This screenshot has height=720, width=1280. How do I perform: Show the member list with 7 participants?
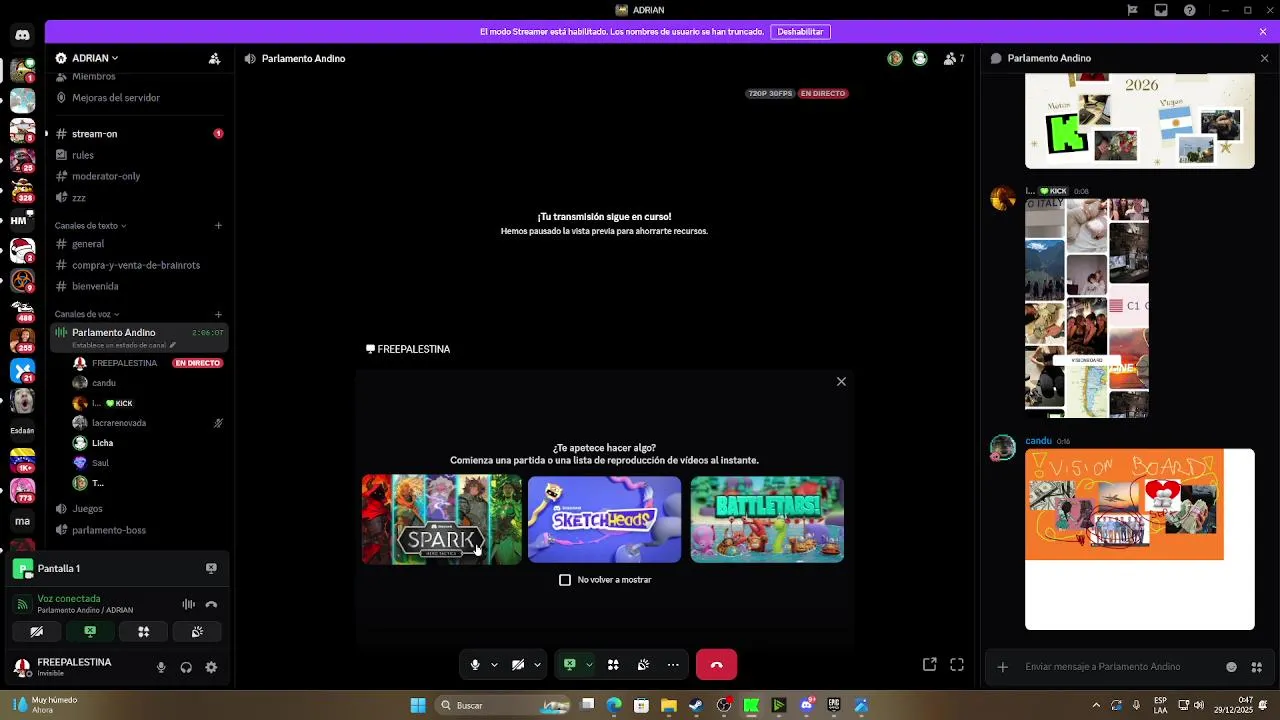pyautogui.click(x=954, y=58)
